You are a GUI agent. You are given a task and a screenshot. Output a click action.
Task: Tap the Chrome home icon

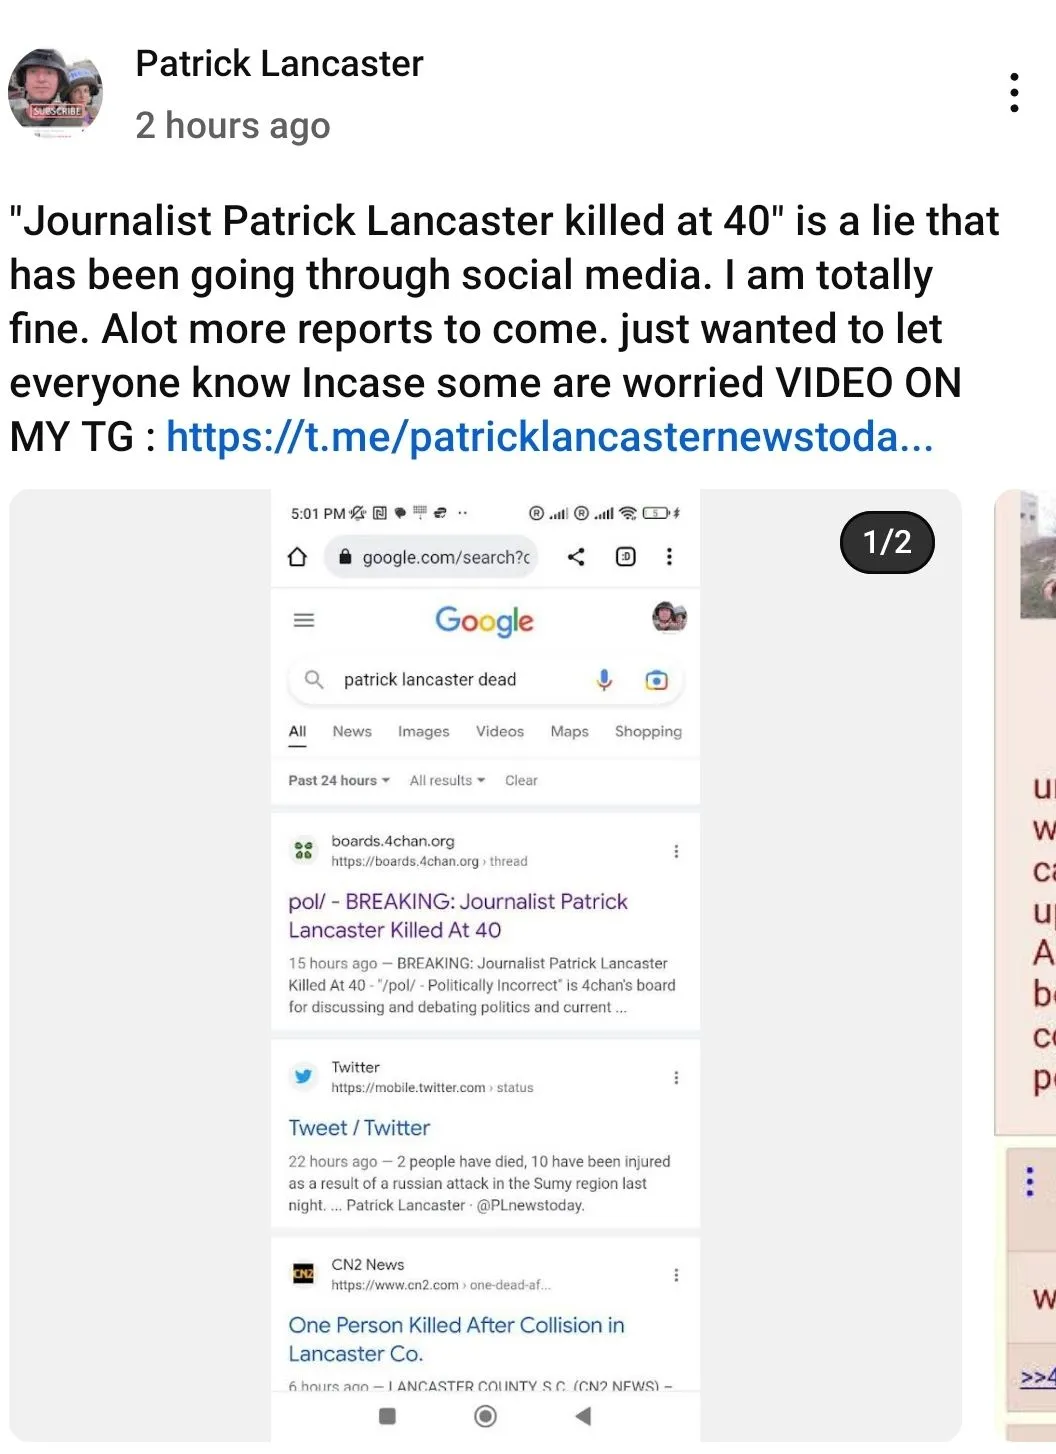click(299, 557)
